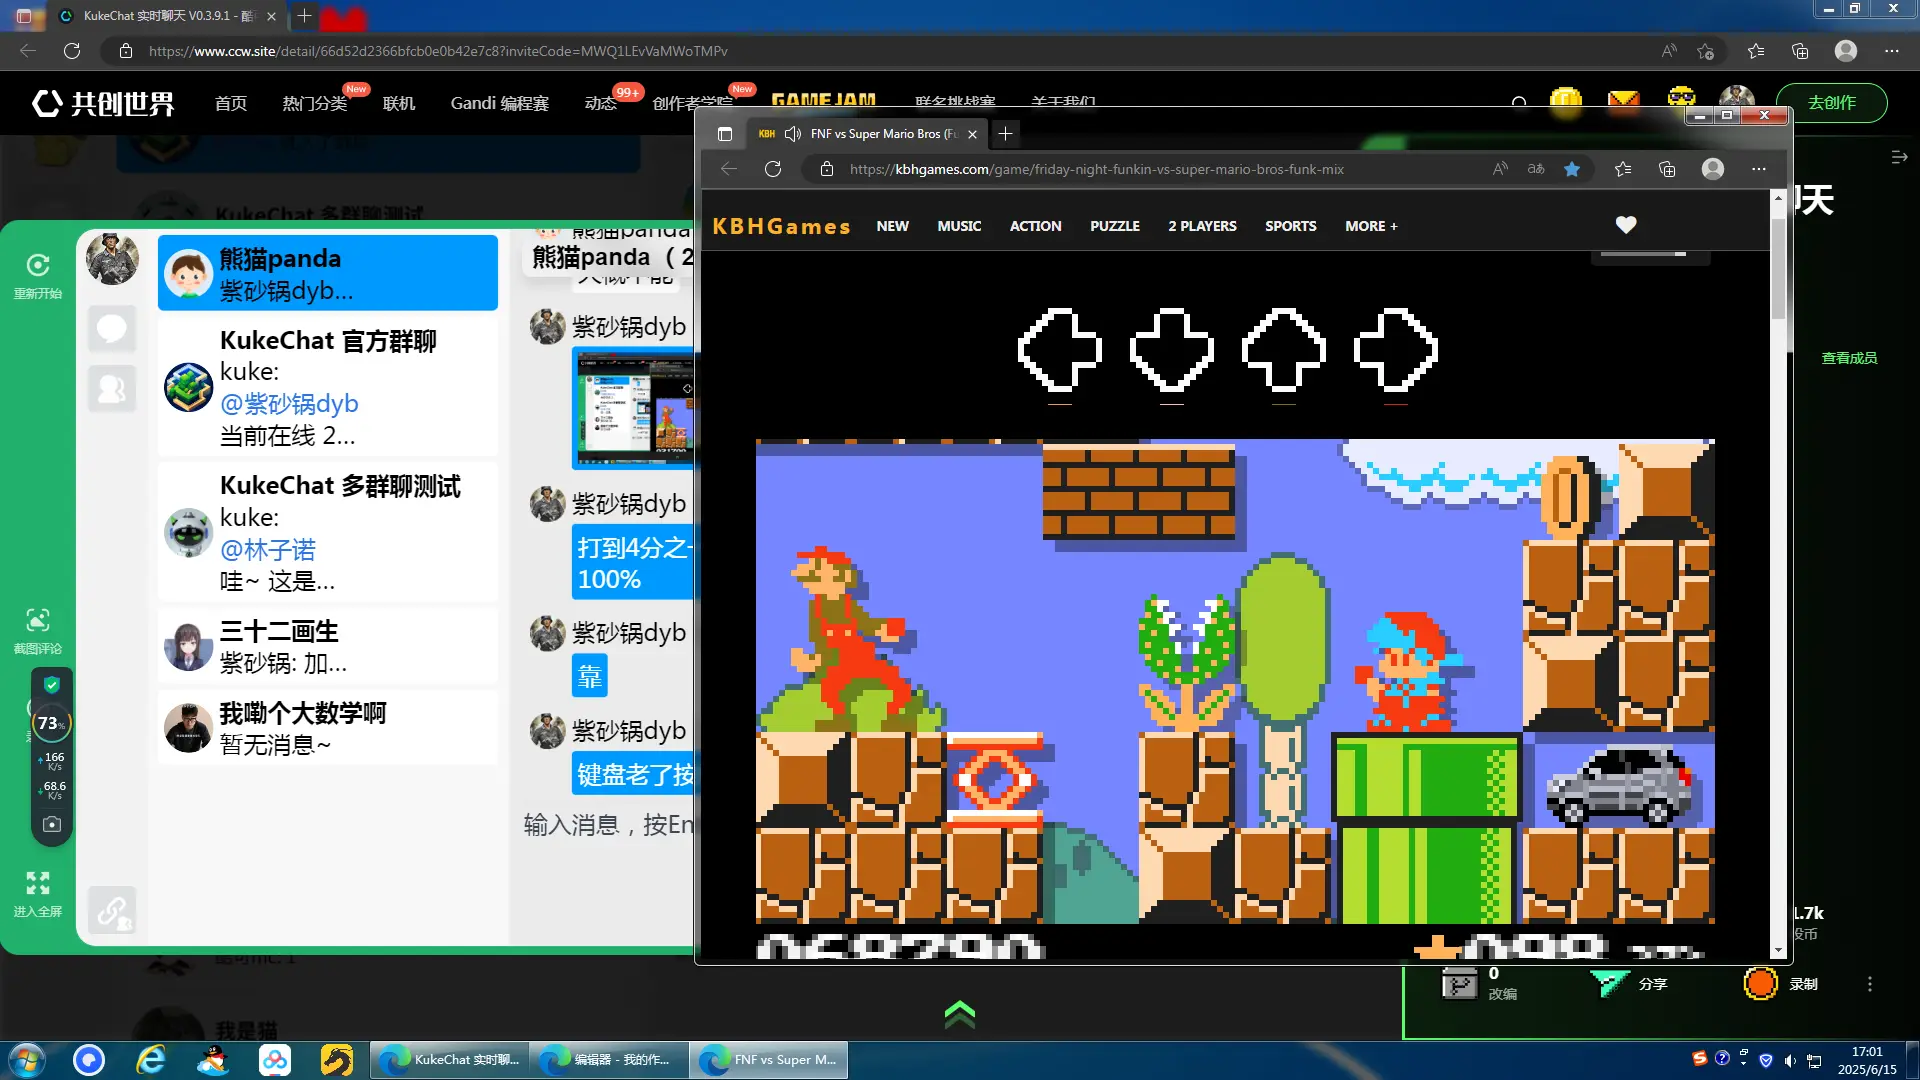Open the MUSIC category on KBHGames

point(959,226)
